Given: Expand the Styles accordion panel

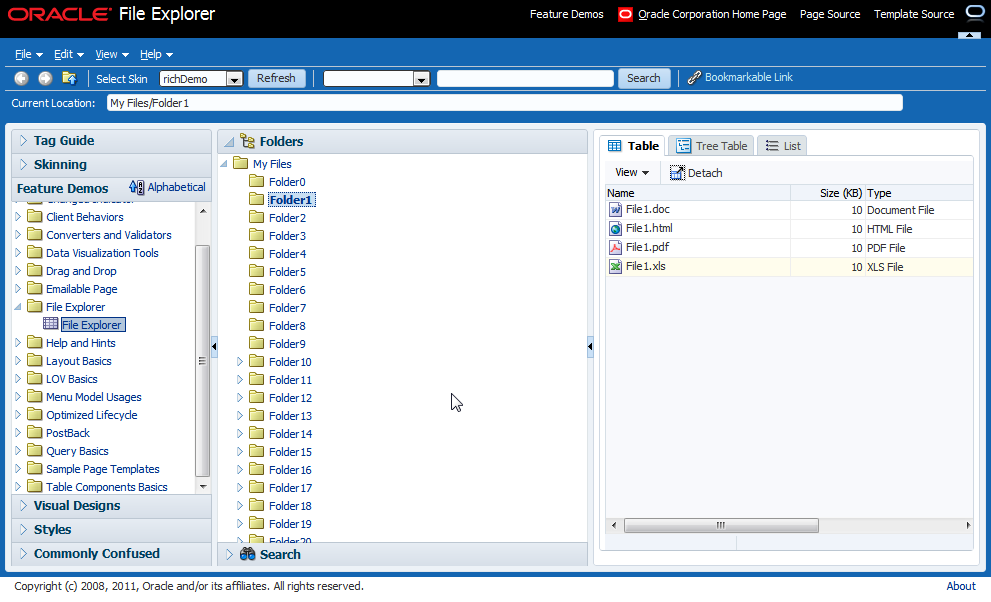Looking at the screenshot, I should 23,529.
